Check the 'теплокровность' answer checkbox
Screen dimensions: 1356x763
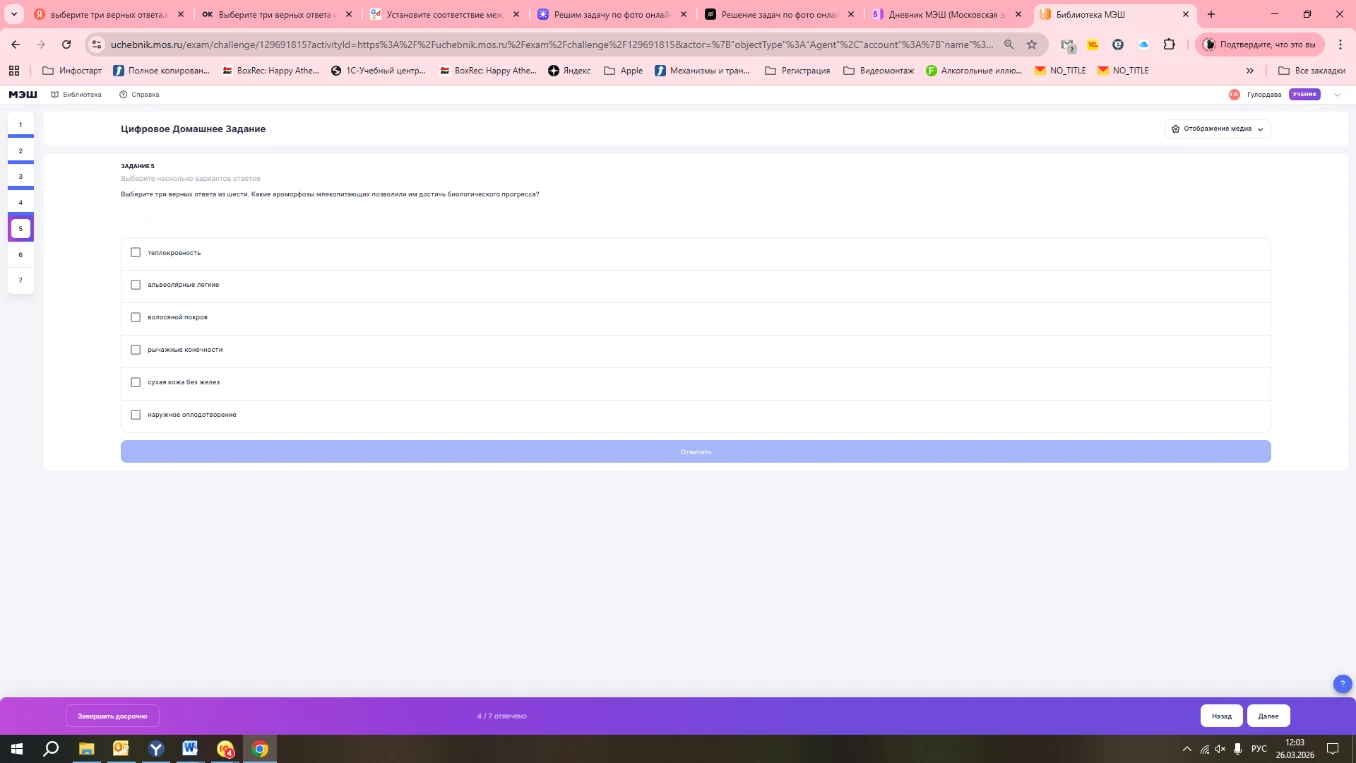pos(136,252)
